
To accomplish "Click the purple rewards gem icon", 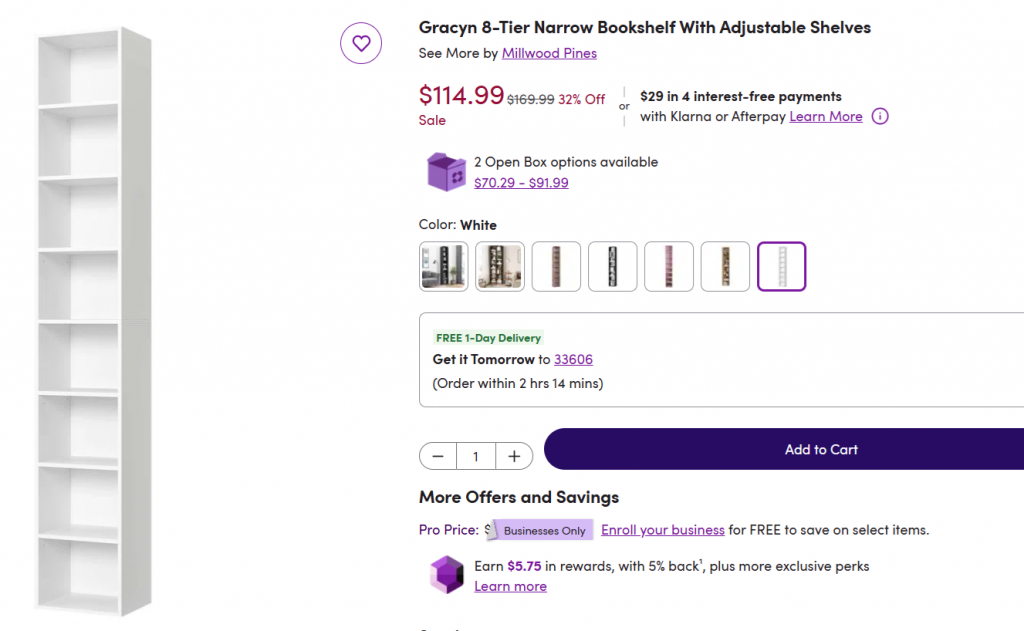I will [446, 575].
